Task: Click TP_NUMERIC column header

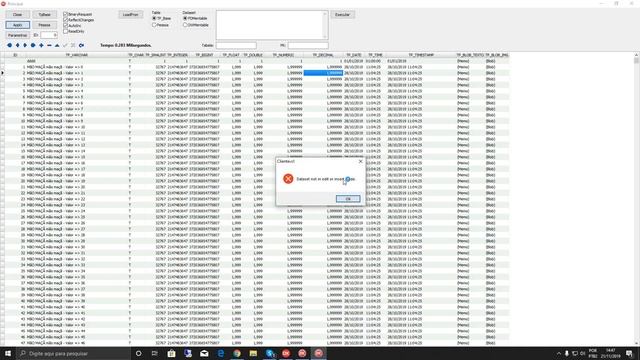Action: coord(283,55)
